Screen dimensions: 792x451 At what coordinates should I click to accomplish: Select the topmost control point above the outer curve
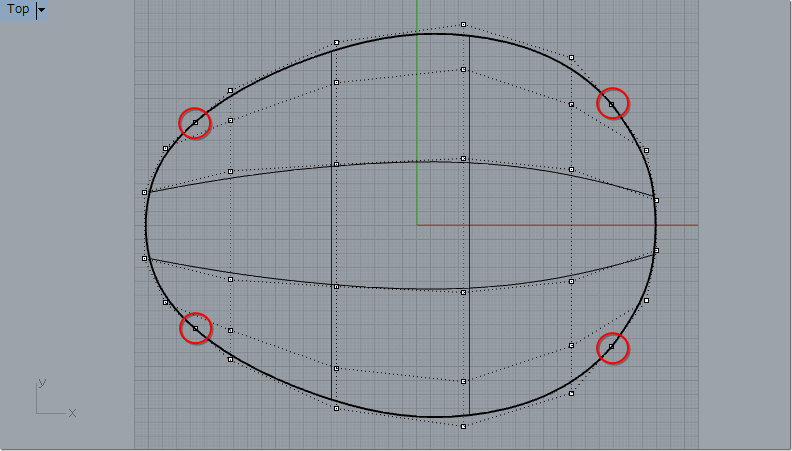click(x=463, y=24)
